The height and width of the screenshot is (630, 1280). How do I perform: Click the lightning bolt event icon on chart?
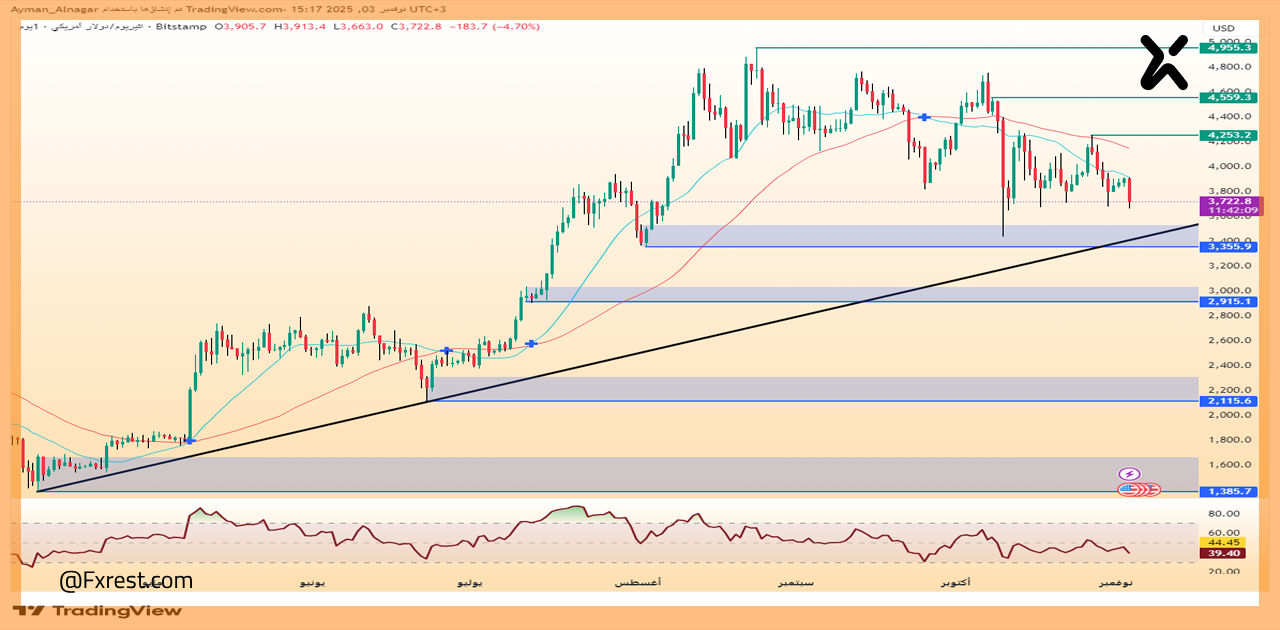(1129, 473)
